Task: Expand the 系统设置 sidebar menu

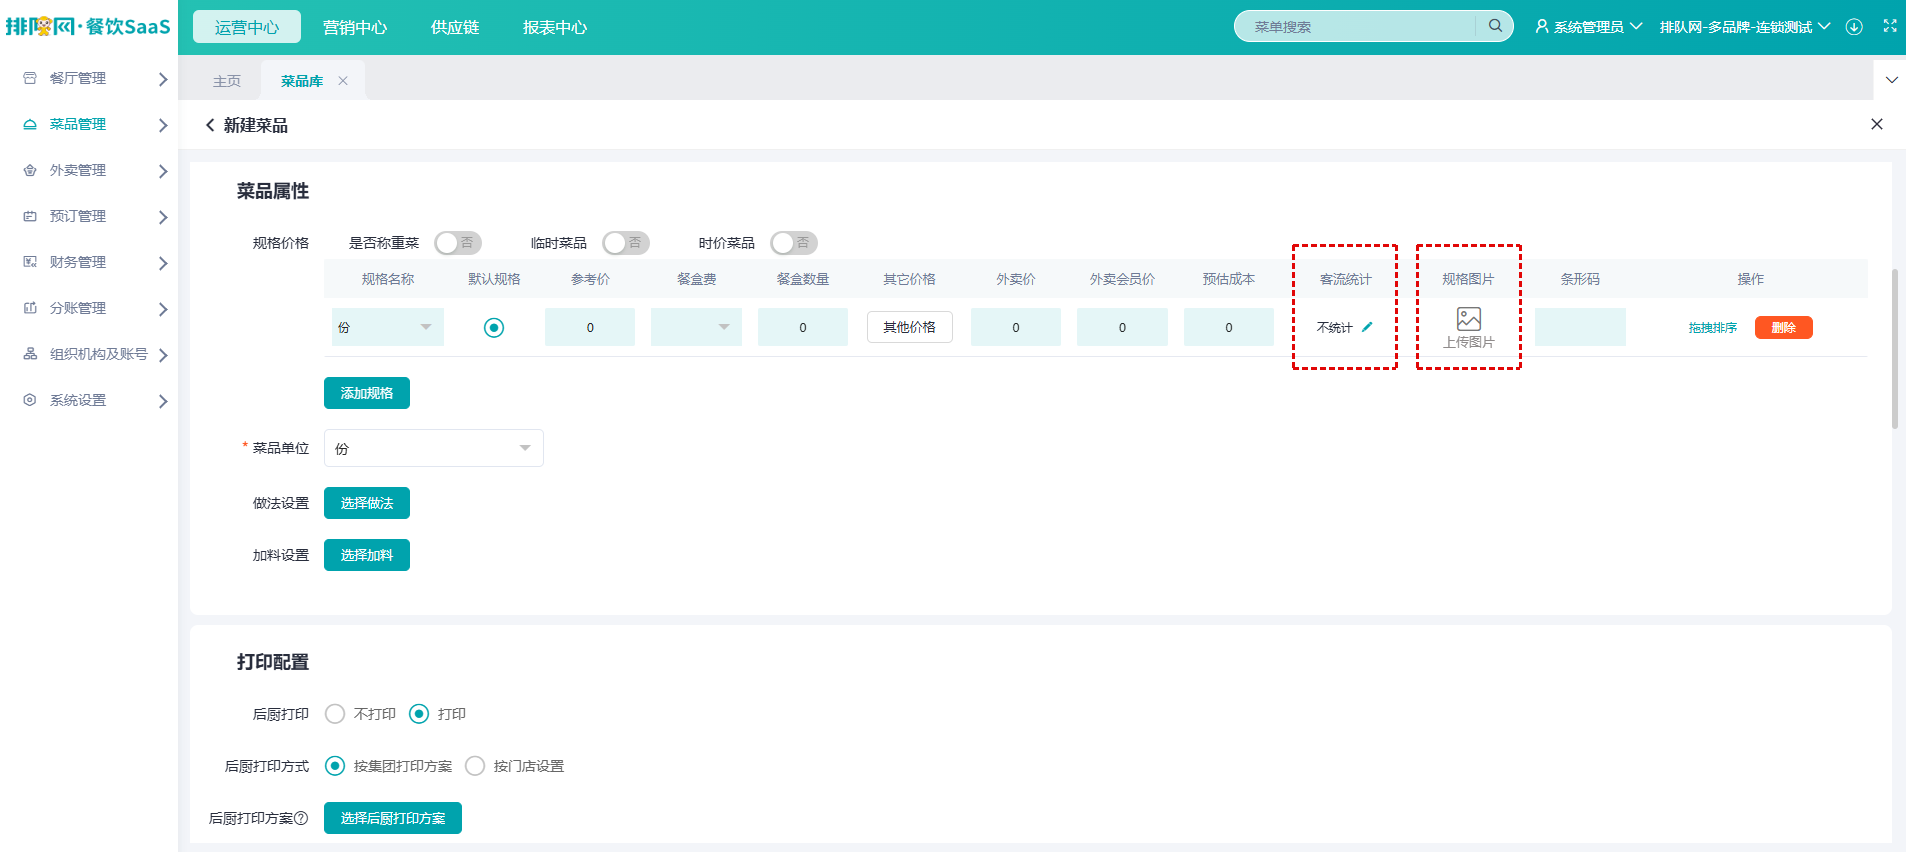Action: pos(163,401)
